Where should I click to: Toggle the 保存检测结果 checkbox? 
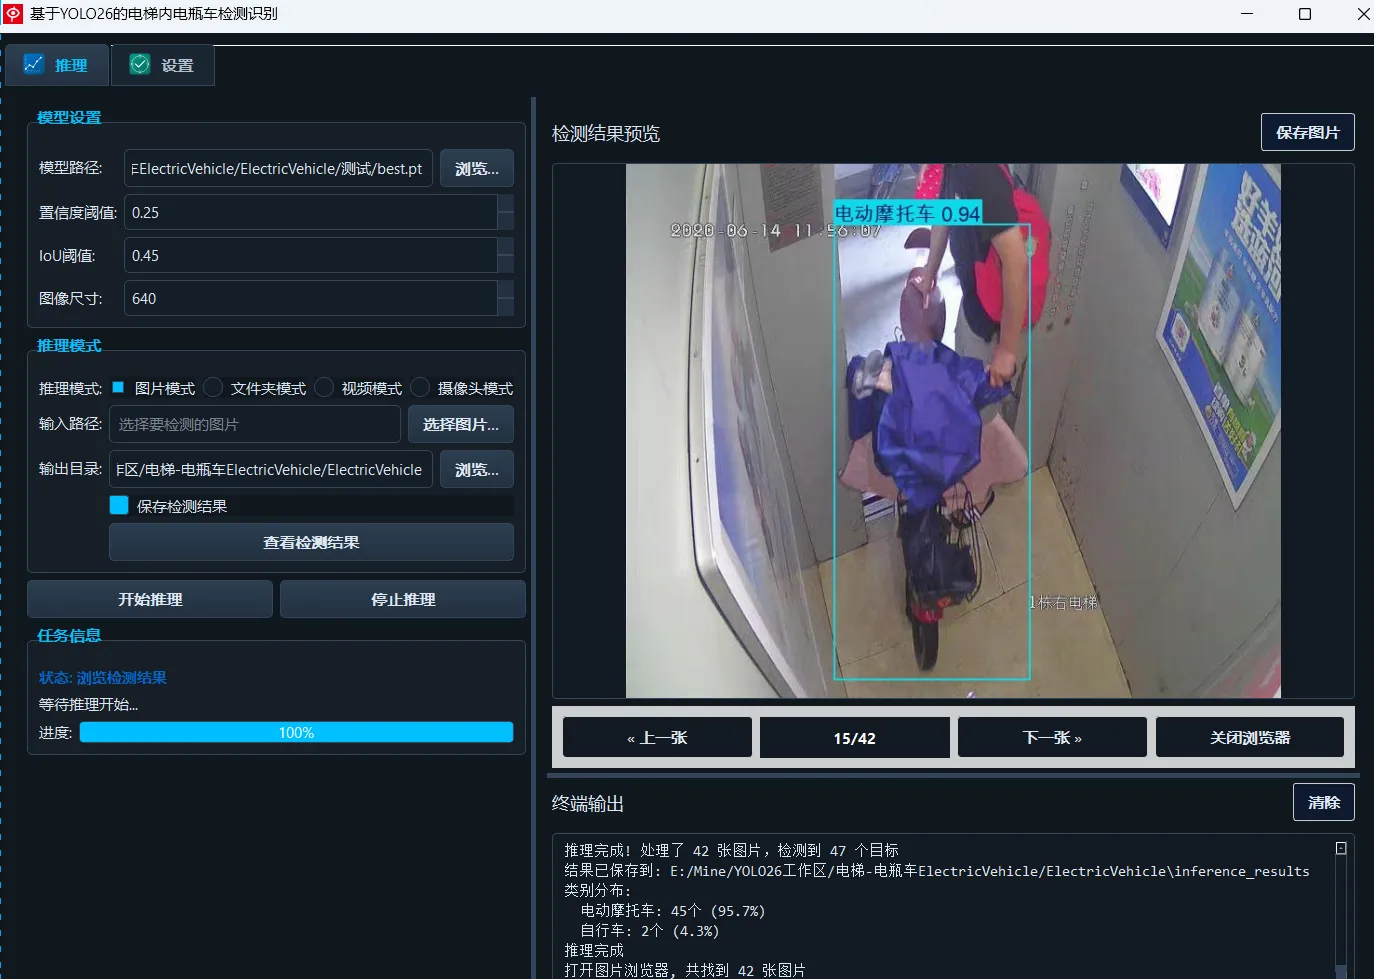pos(118,505)
